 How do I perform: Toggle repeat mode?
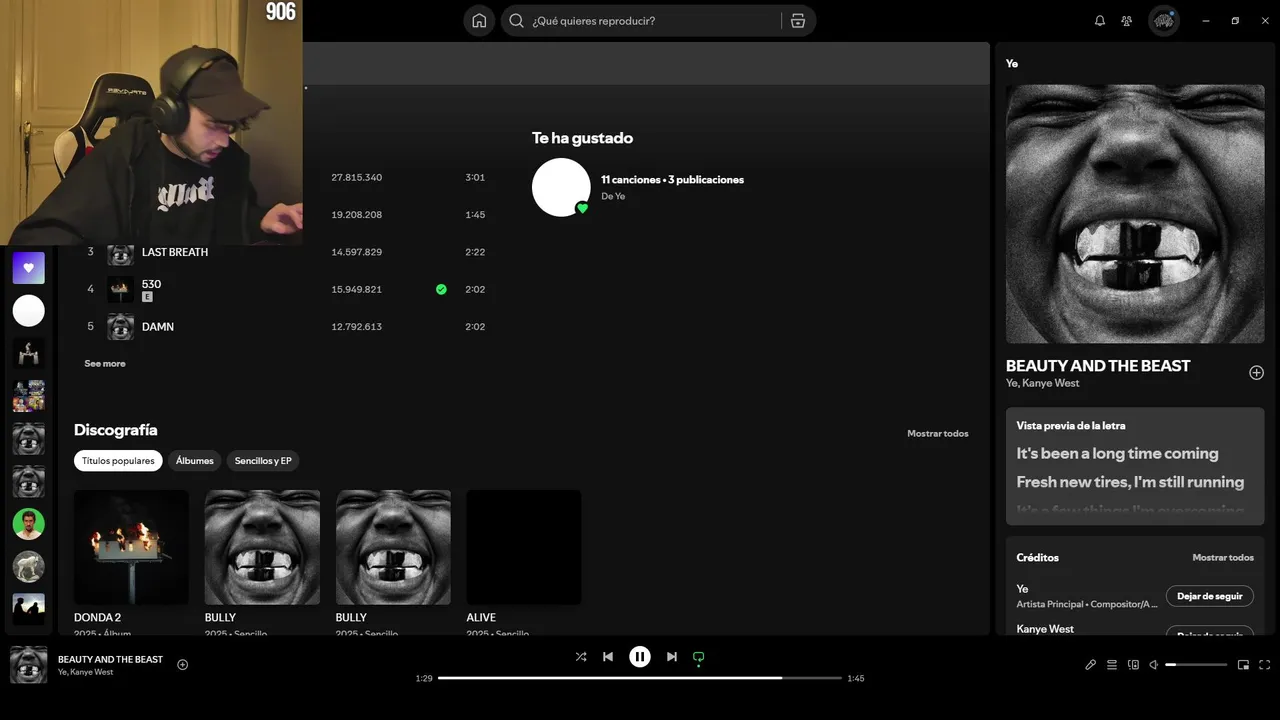pyautogui.click(x=699, y=657)
